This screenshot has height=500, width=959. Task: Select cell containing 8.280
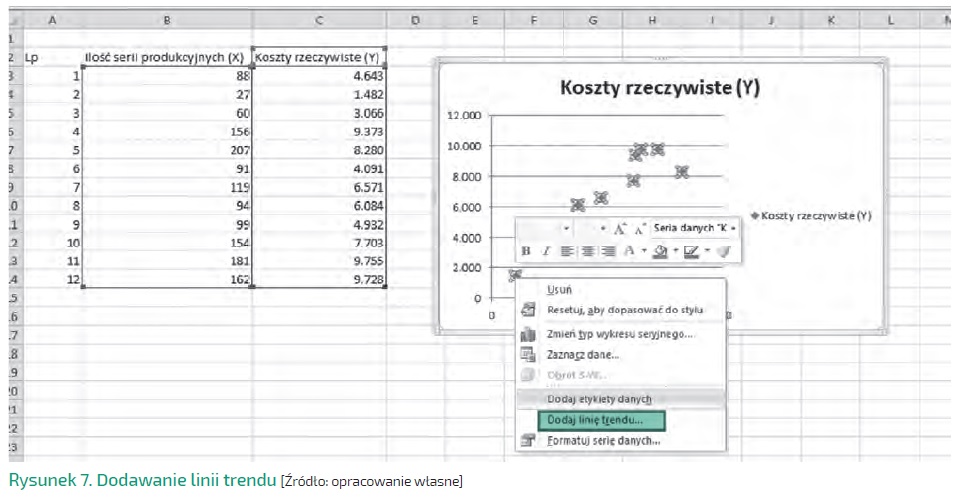(319, 150)
